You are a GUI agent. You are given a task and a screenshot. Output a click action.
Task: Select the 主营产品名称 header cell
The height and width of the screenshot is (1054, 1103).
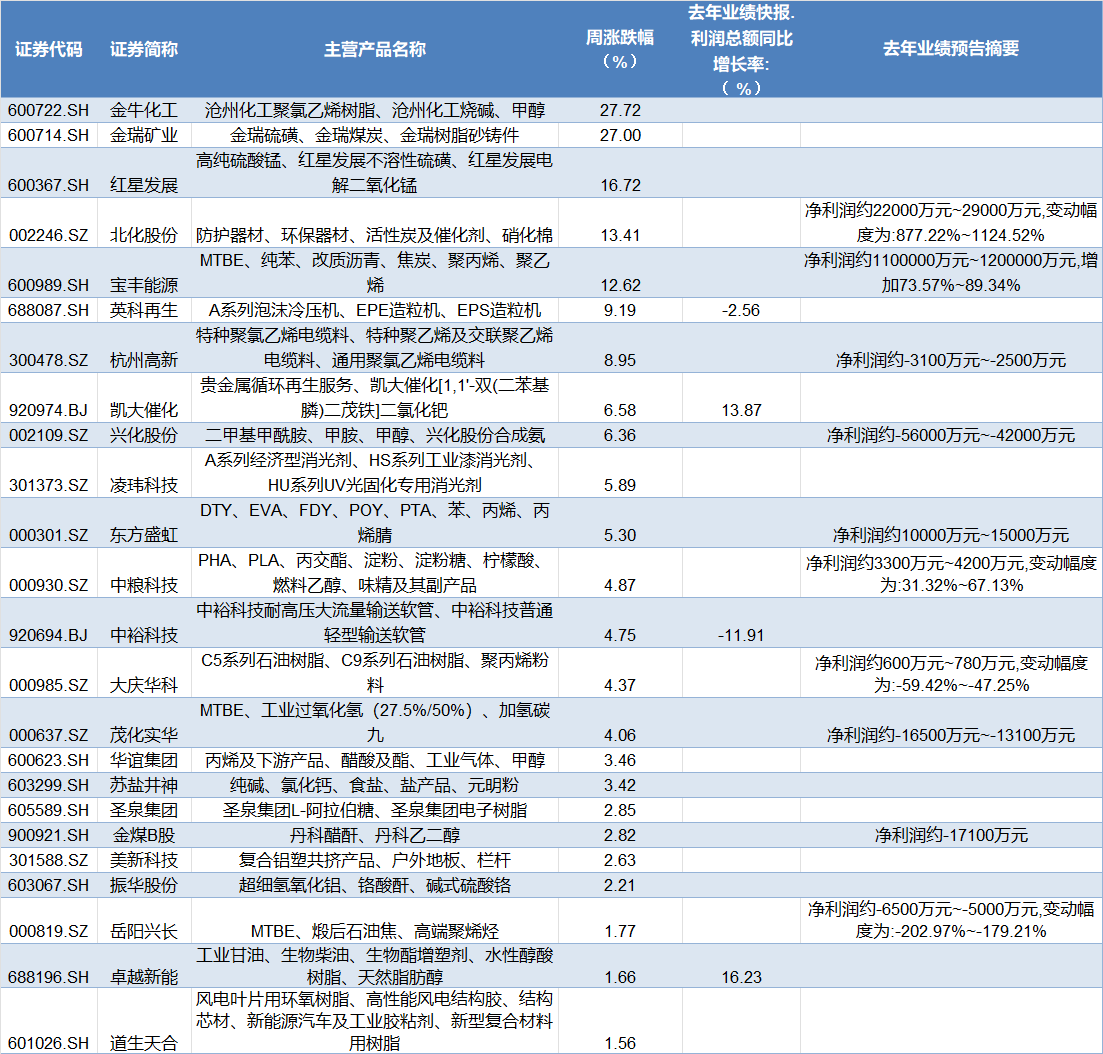coord(374,49)
